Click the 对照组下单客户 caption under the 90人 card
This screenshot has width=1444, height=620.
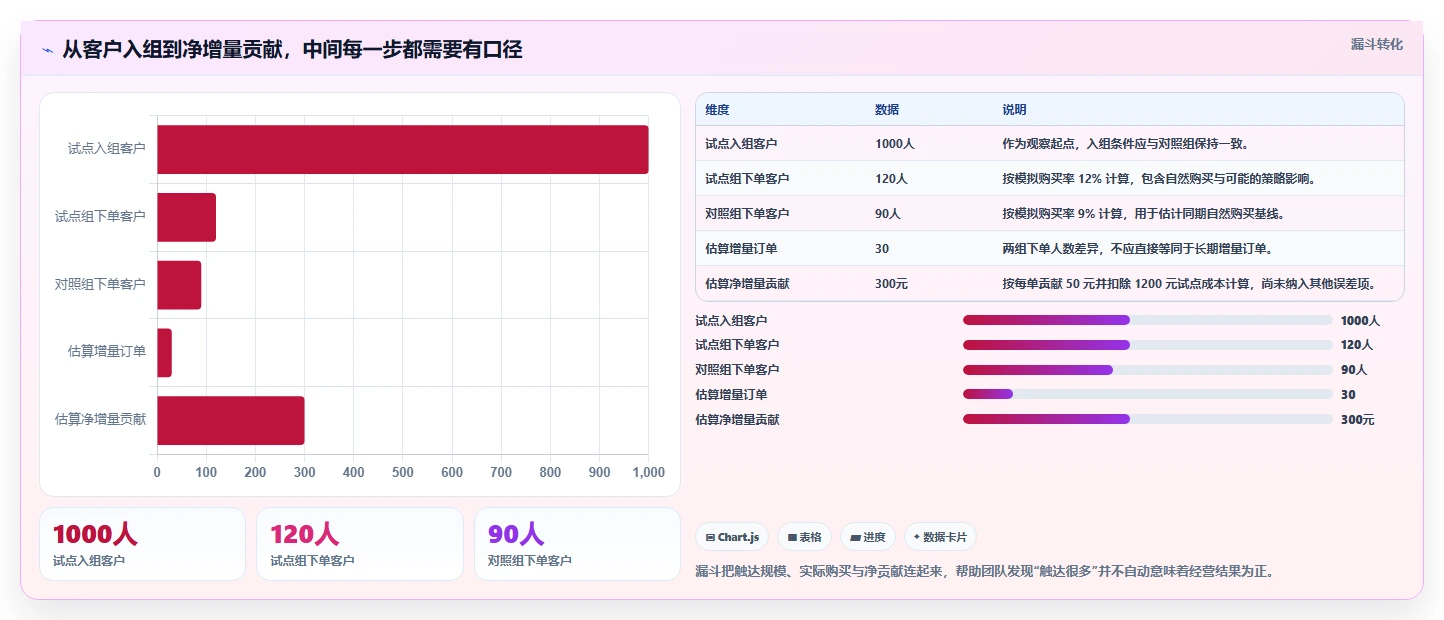point(530,561)
